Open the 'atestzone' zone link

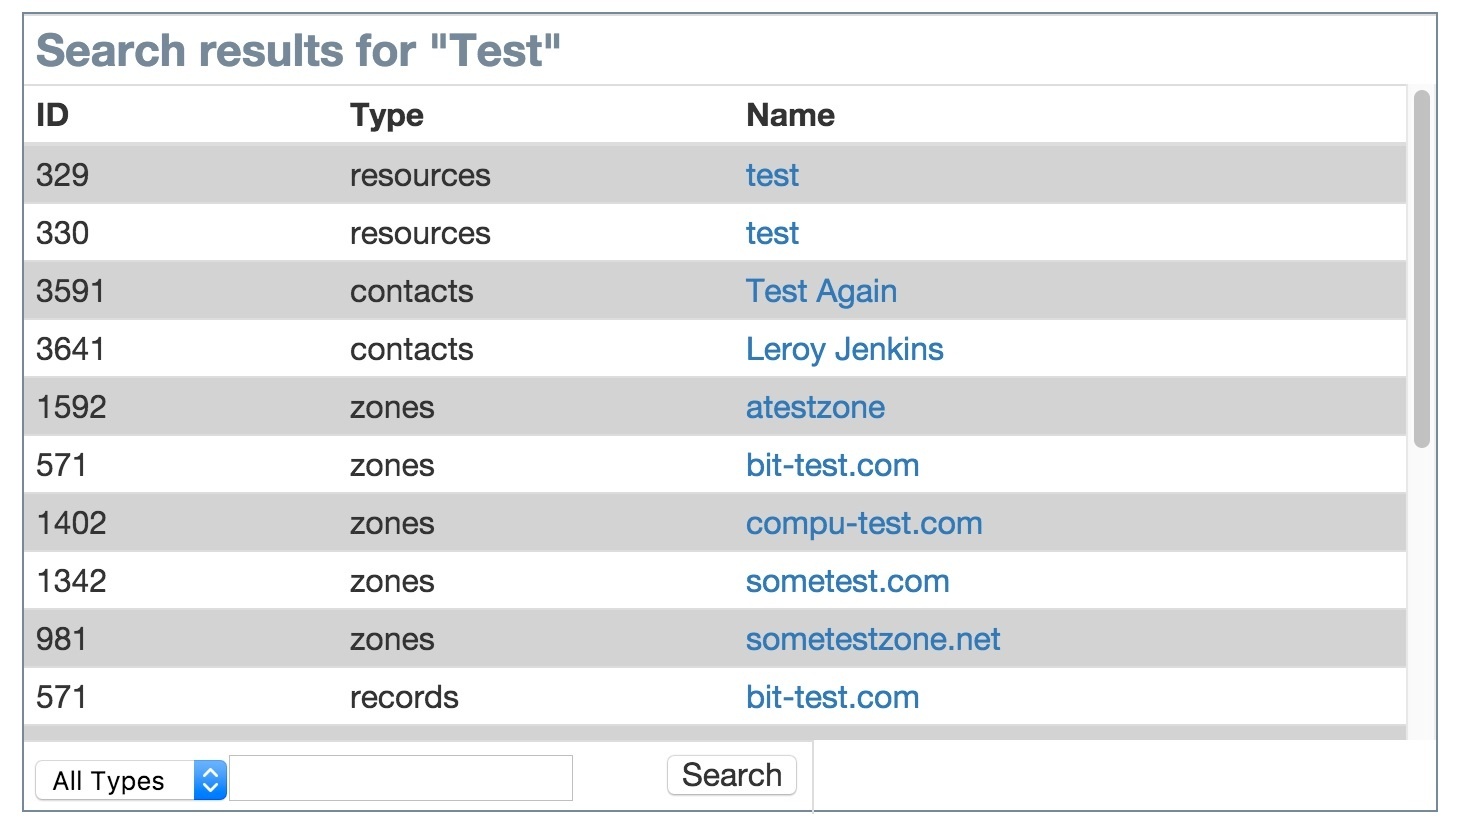coord(815,408)
